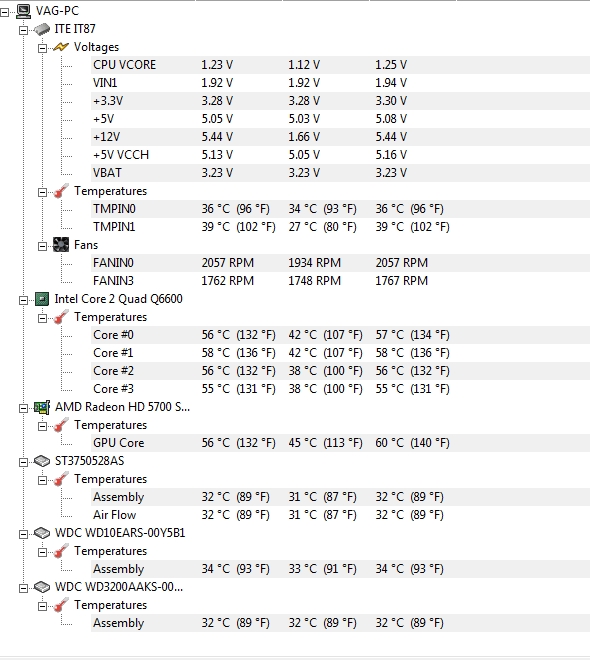
Task: Click the ST3750528AS hard drive icon
Action: coord(42,461)
